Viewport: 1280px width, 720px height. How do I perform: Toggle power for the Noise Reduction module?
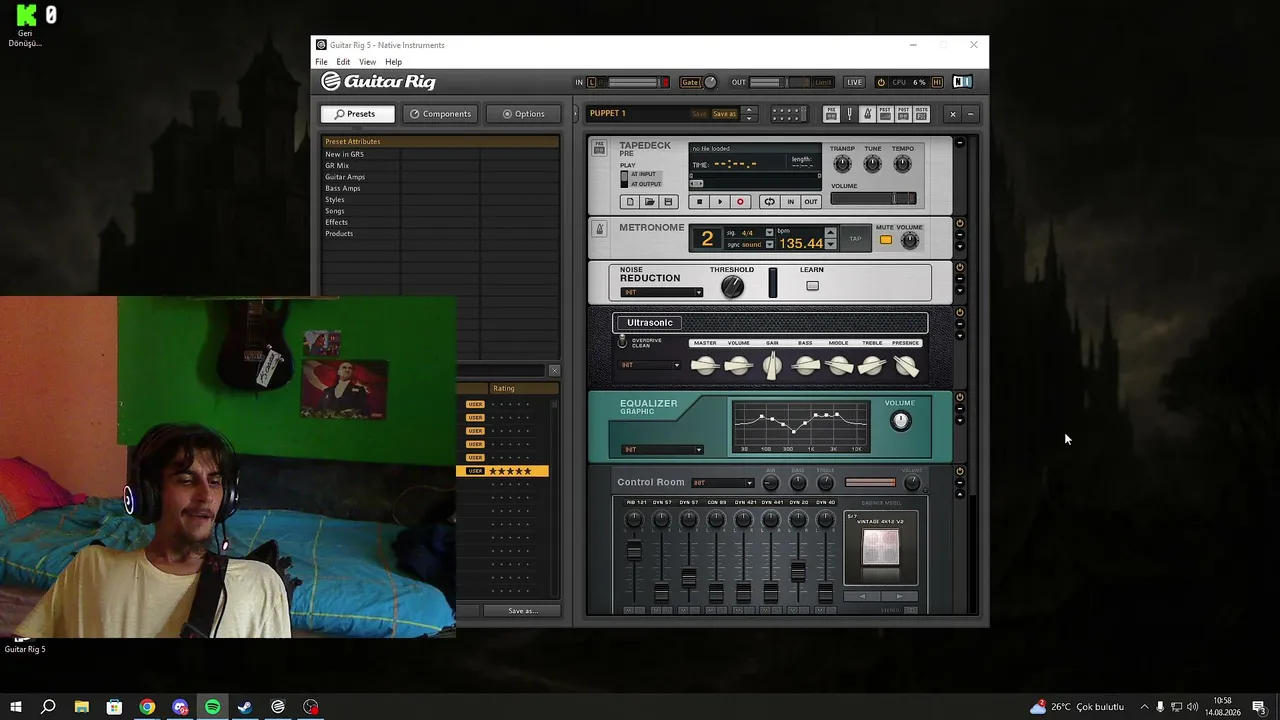coord(960,267)
